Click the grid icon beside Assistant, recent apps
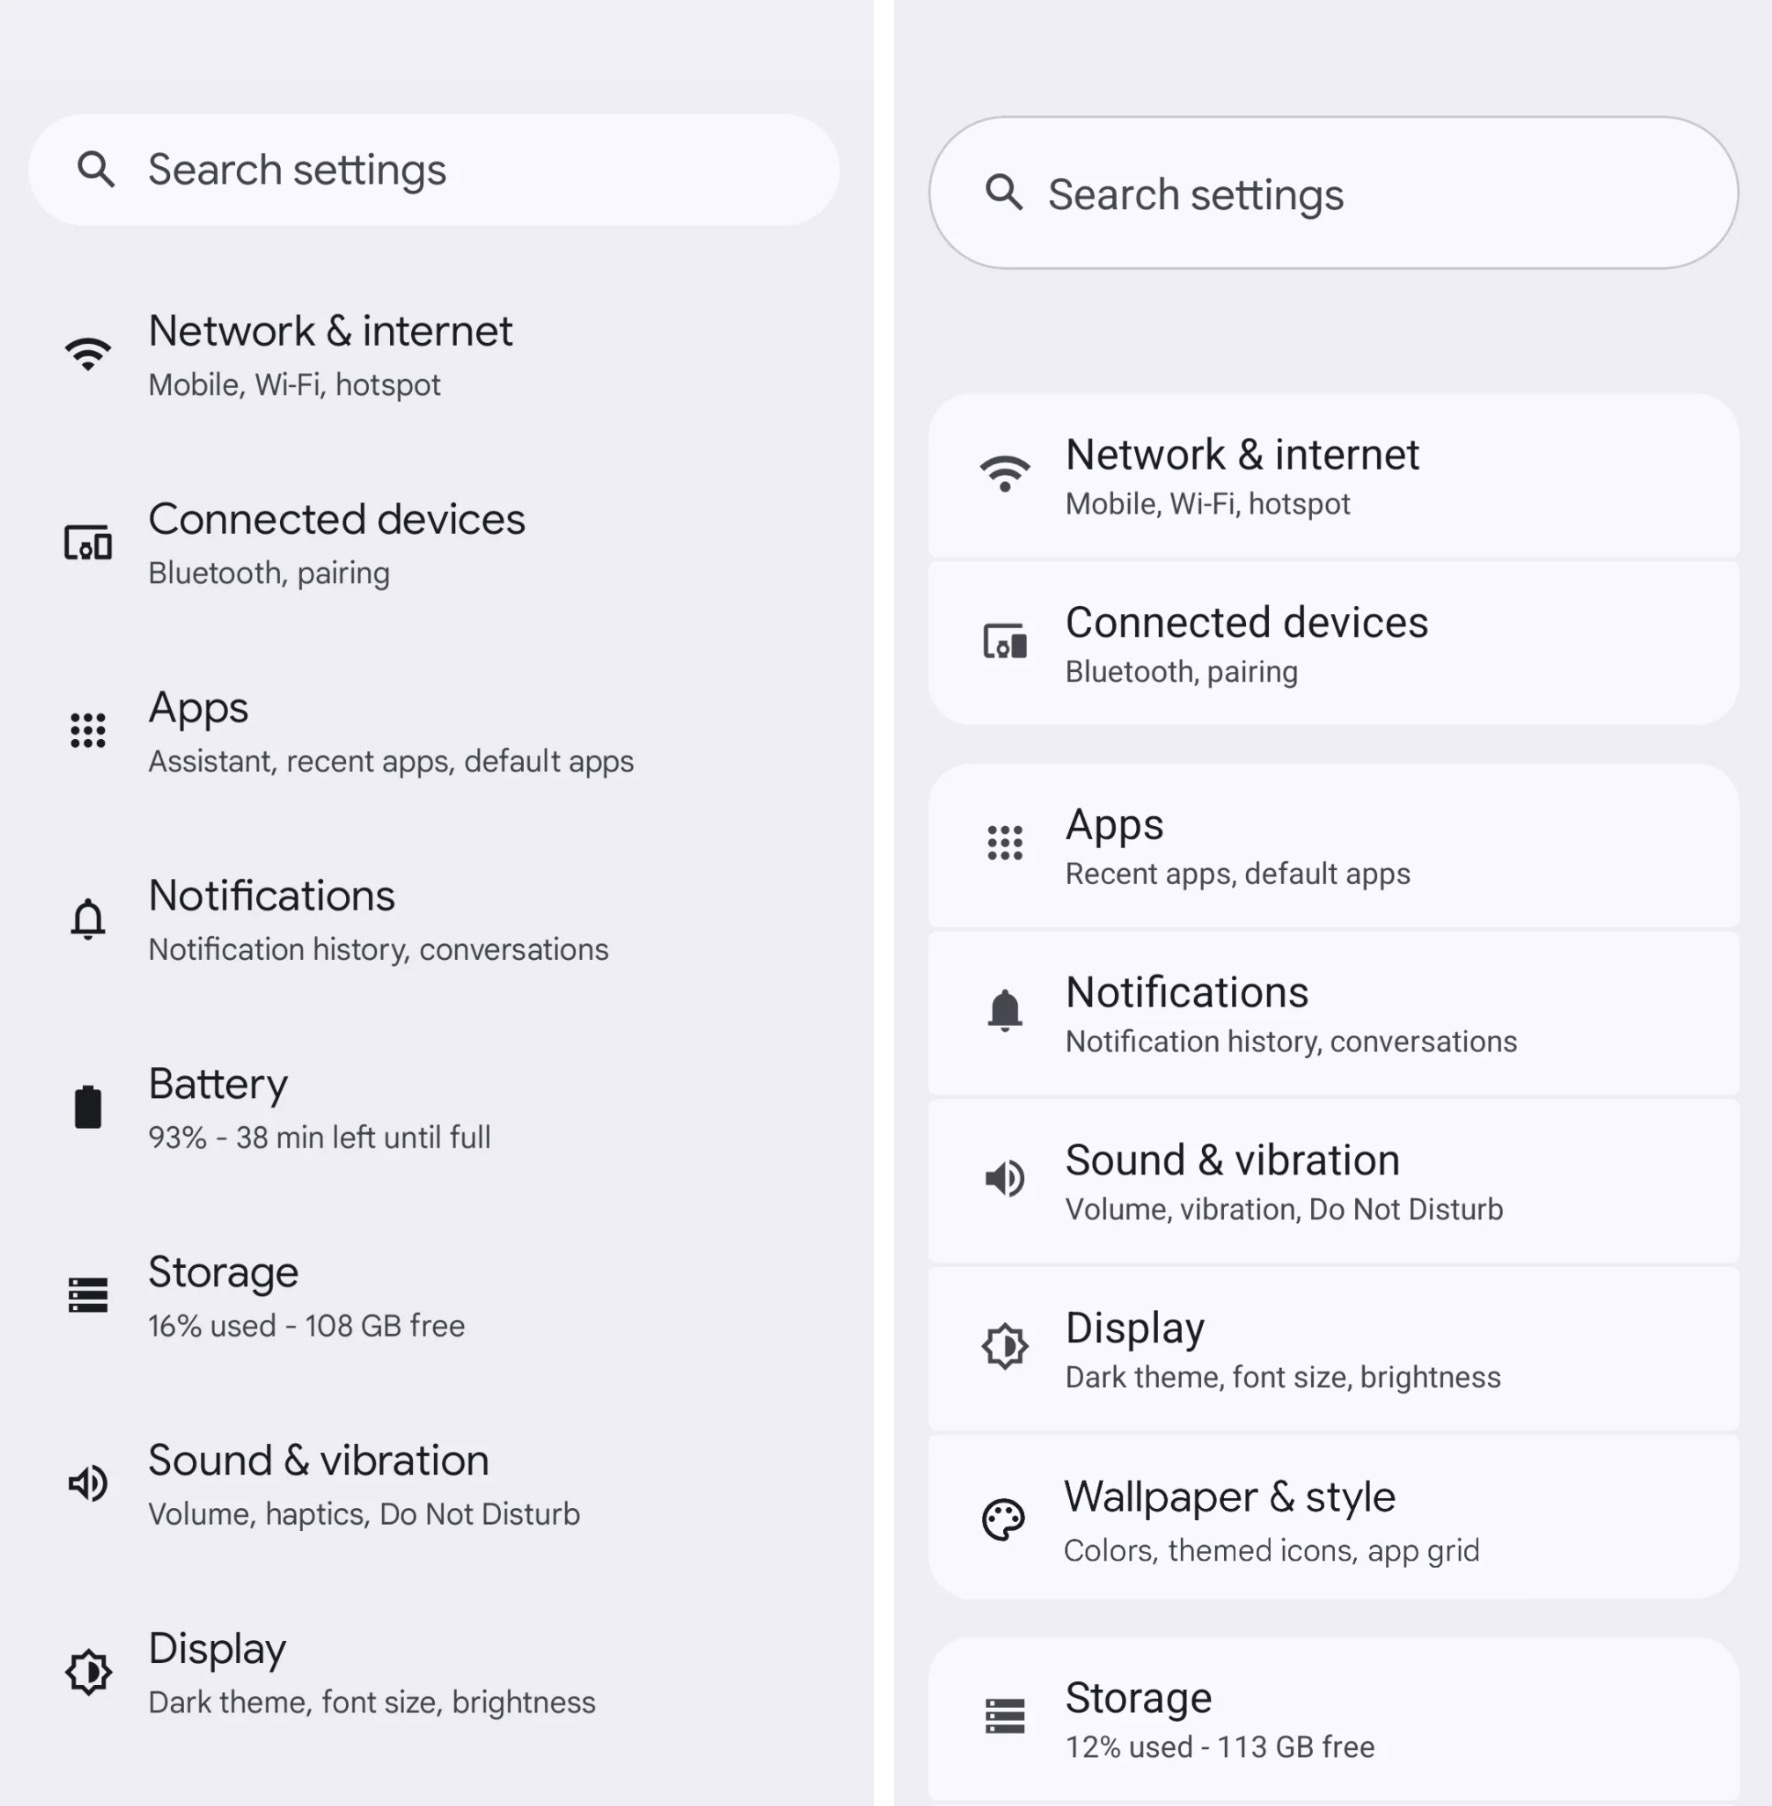Screen dimensions: 1772x1806 click(x=88, y=731)
